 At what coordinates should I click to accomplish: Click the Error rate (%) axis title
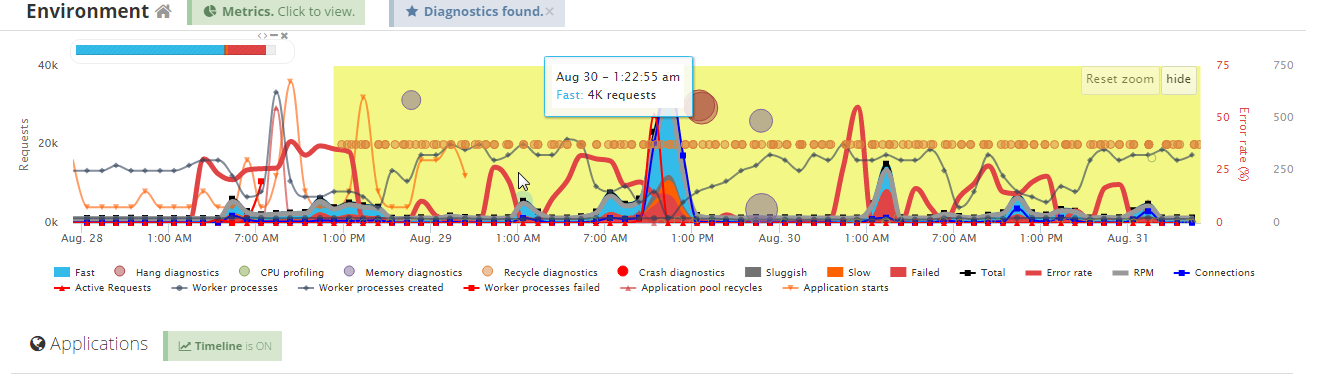coord(1245,144)
